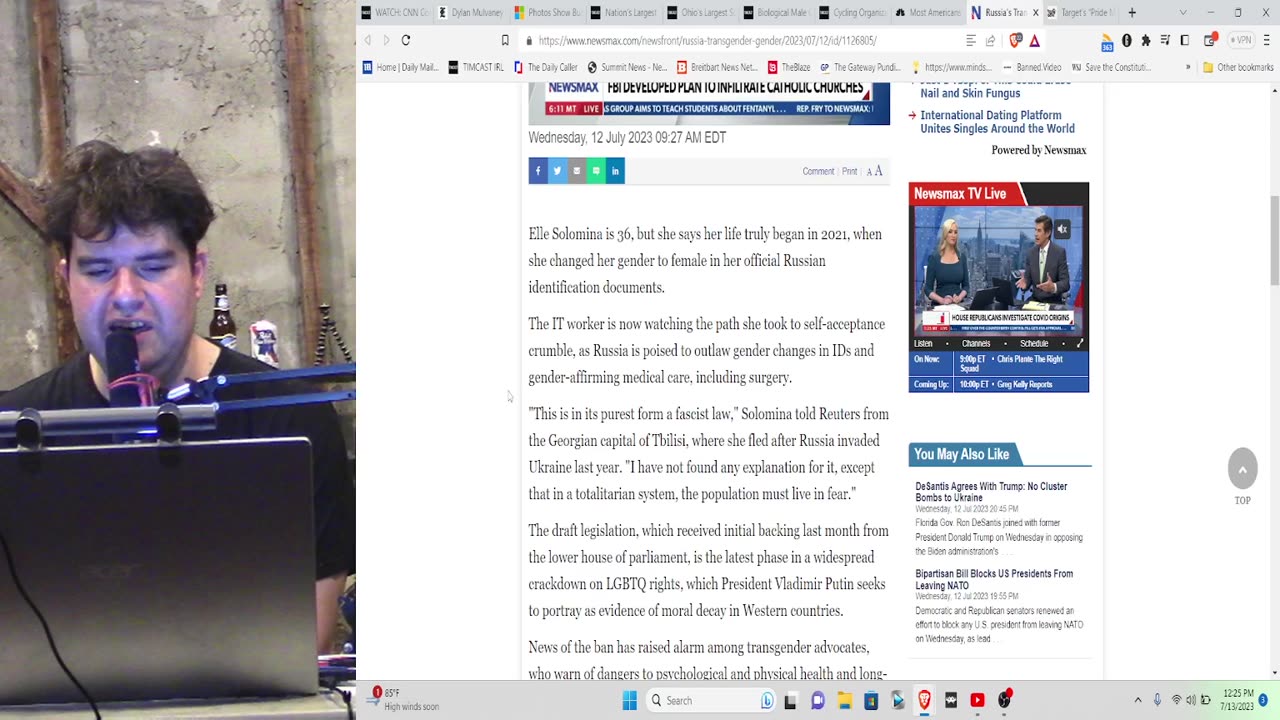The image size is (1280, 720).
Task: Share the article on Facebook
Action: [538, 171]
